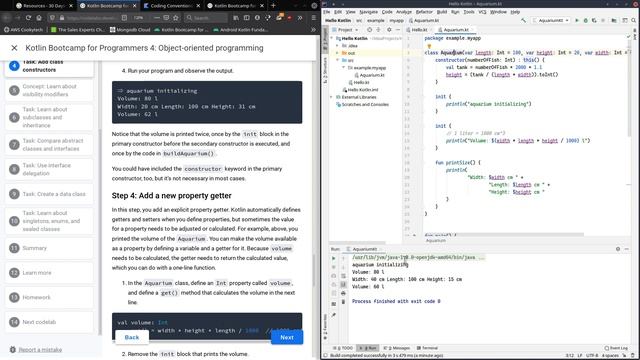The image size is (640, 360).
Task: Collapse all in Project panel
Action: pos(378,30)
